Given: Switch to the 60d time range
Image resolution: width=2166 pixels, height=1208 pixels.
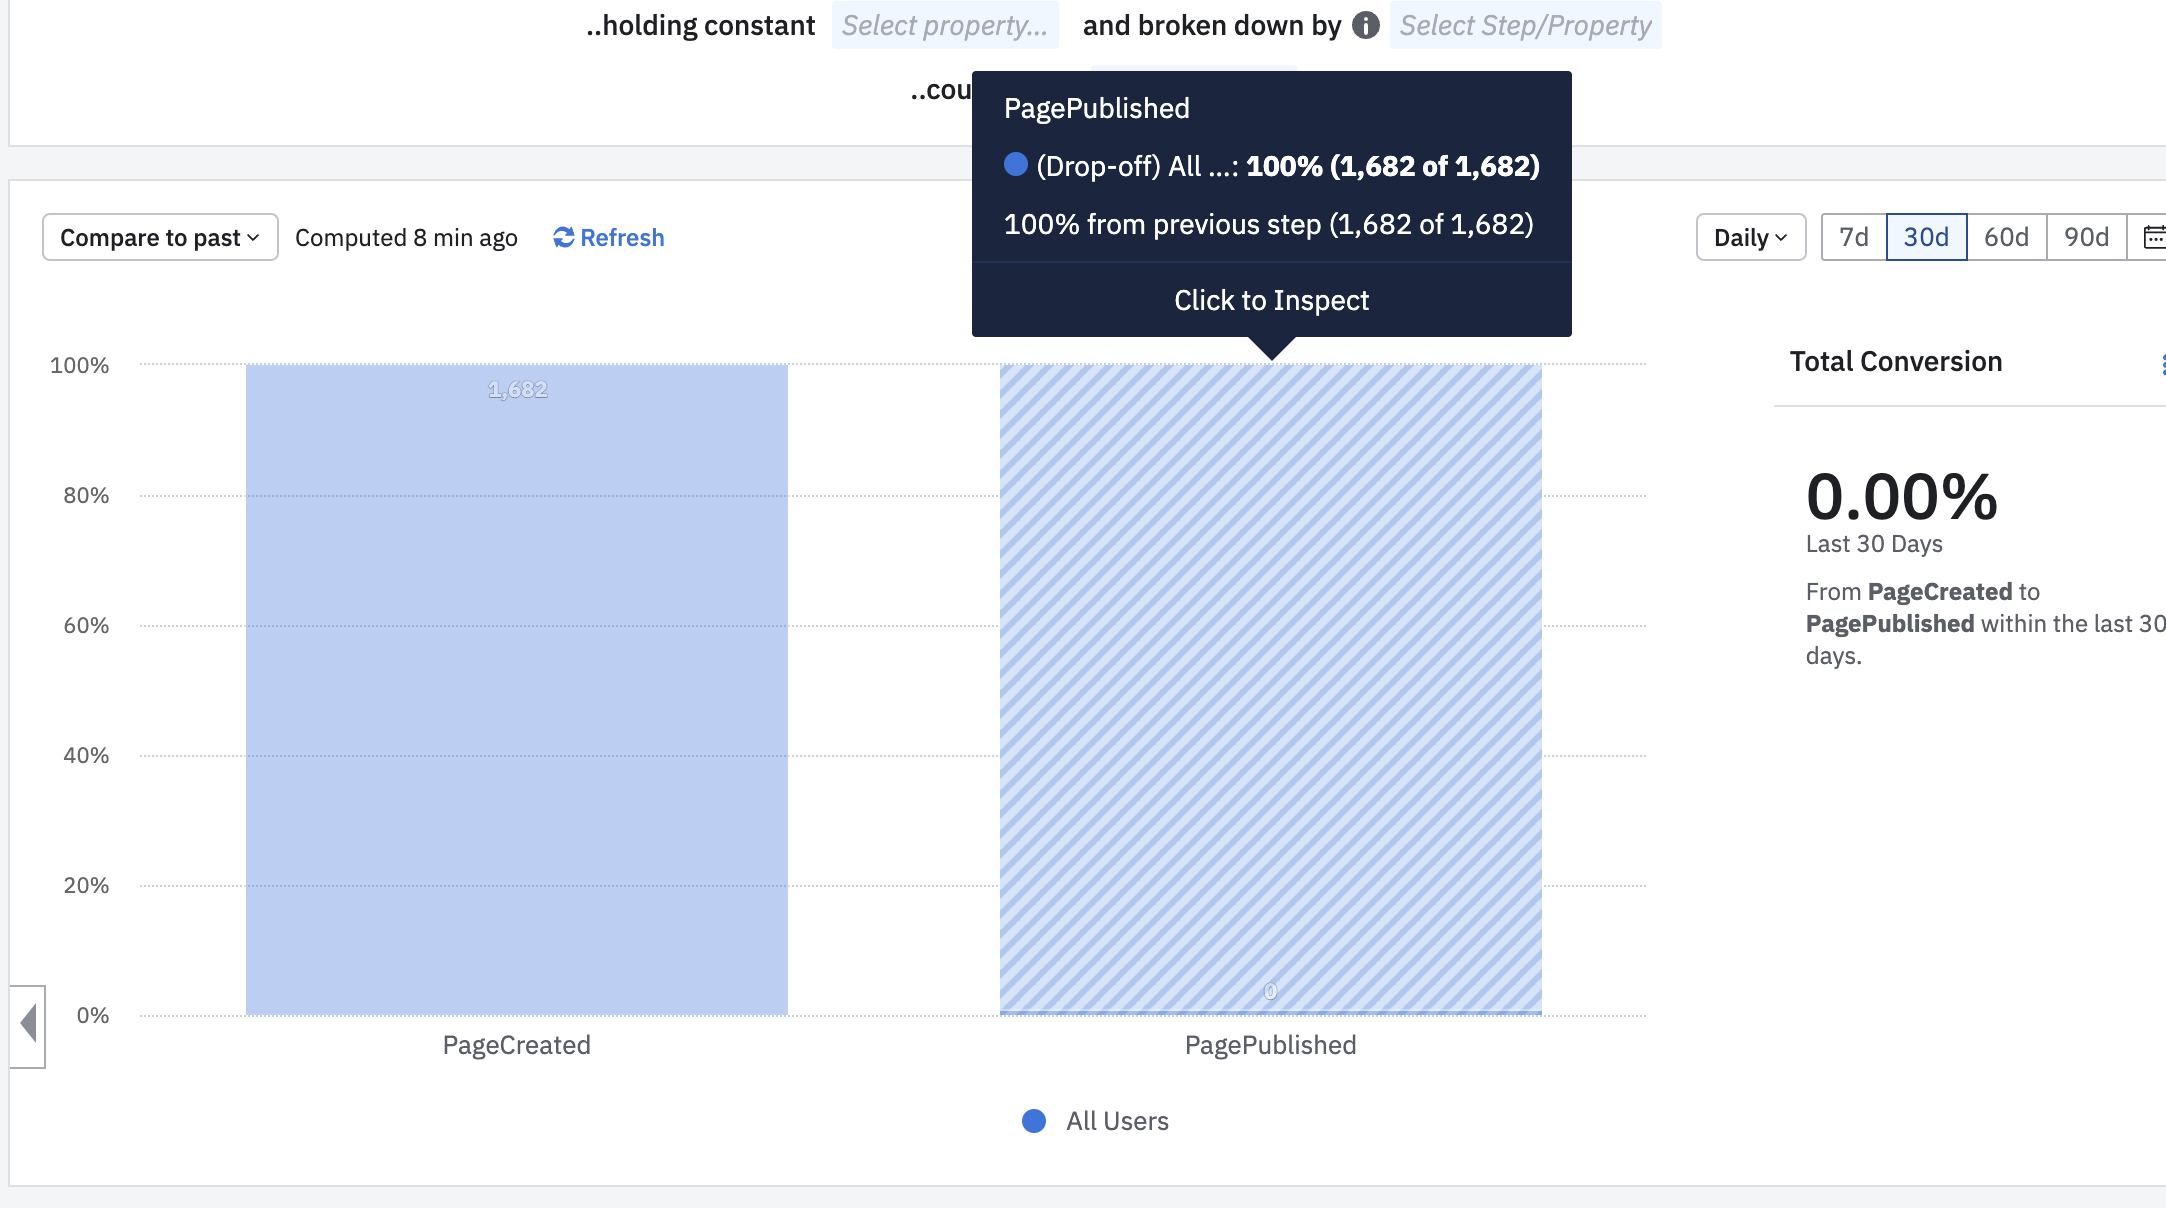Looking at the screenshot, I should tap(2006, 237).
